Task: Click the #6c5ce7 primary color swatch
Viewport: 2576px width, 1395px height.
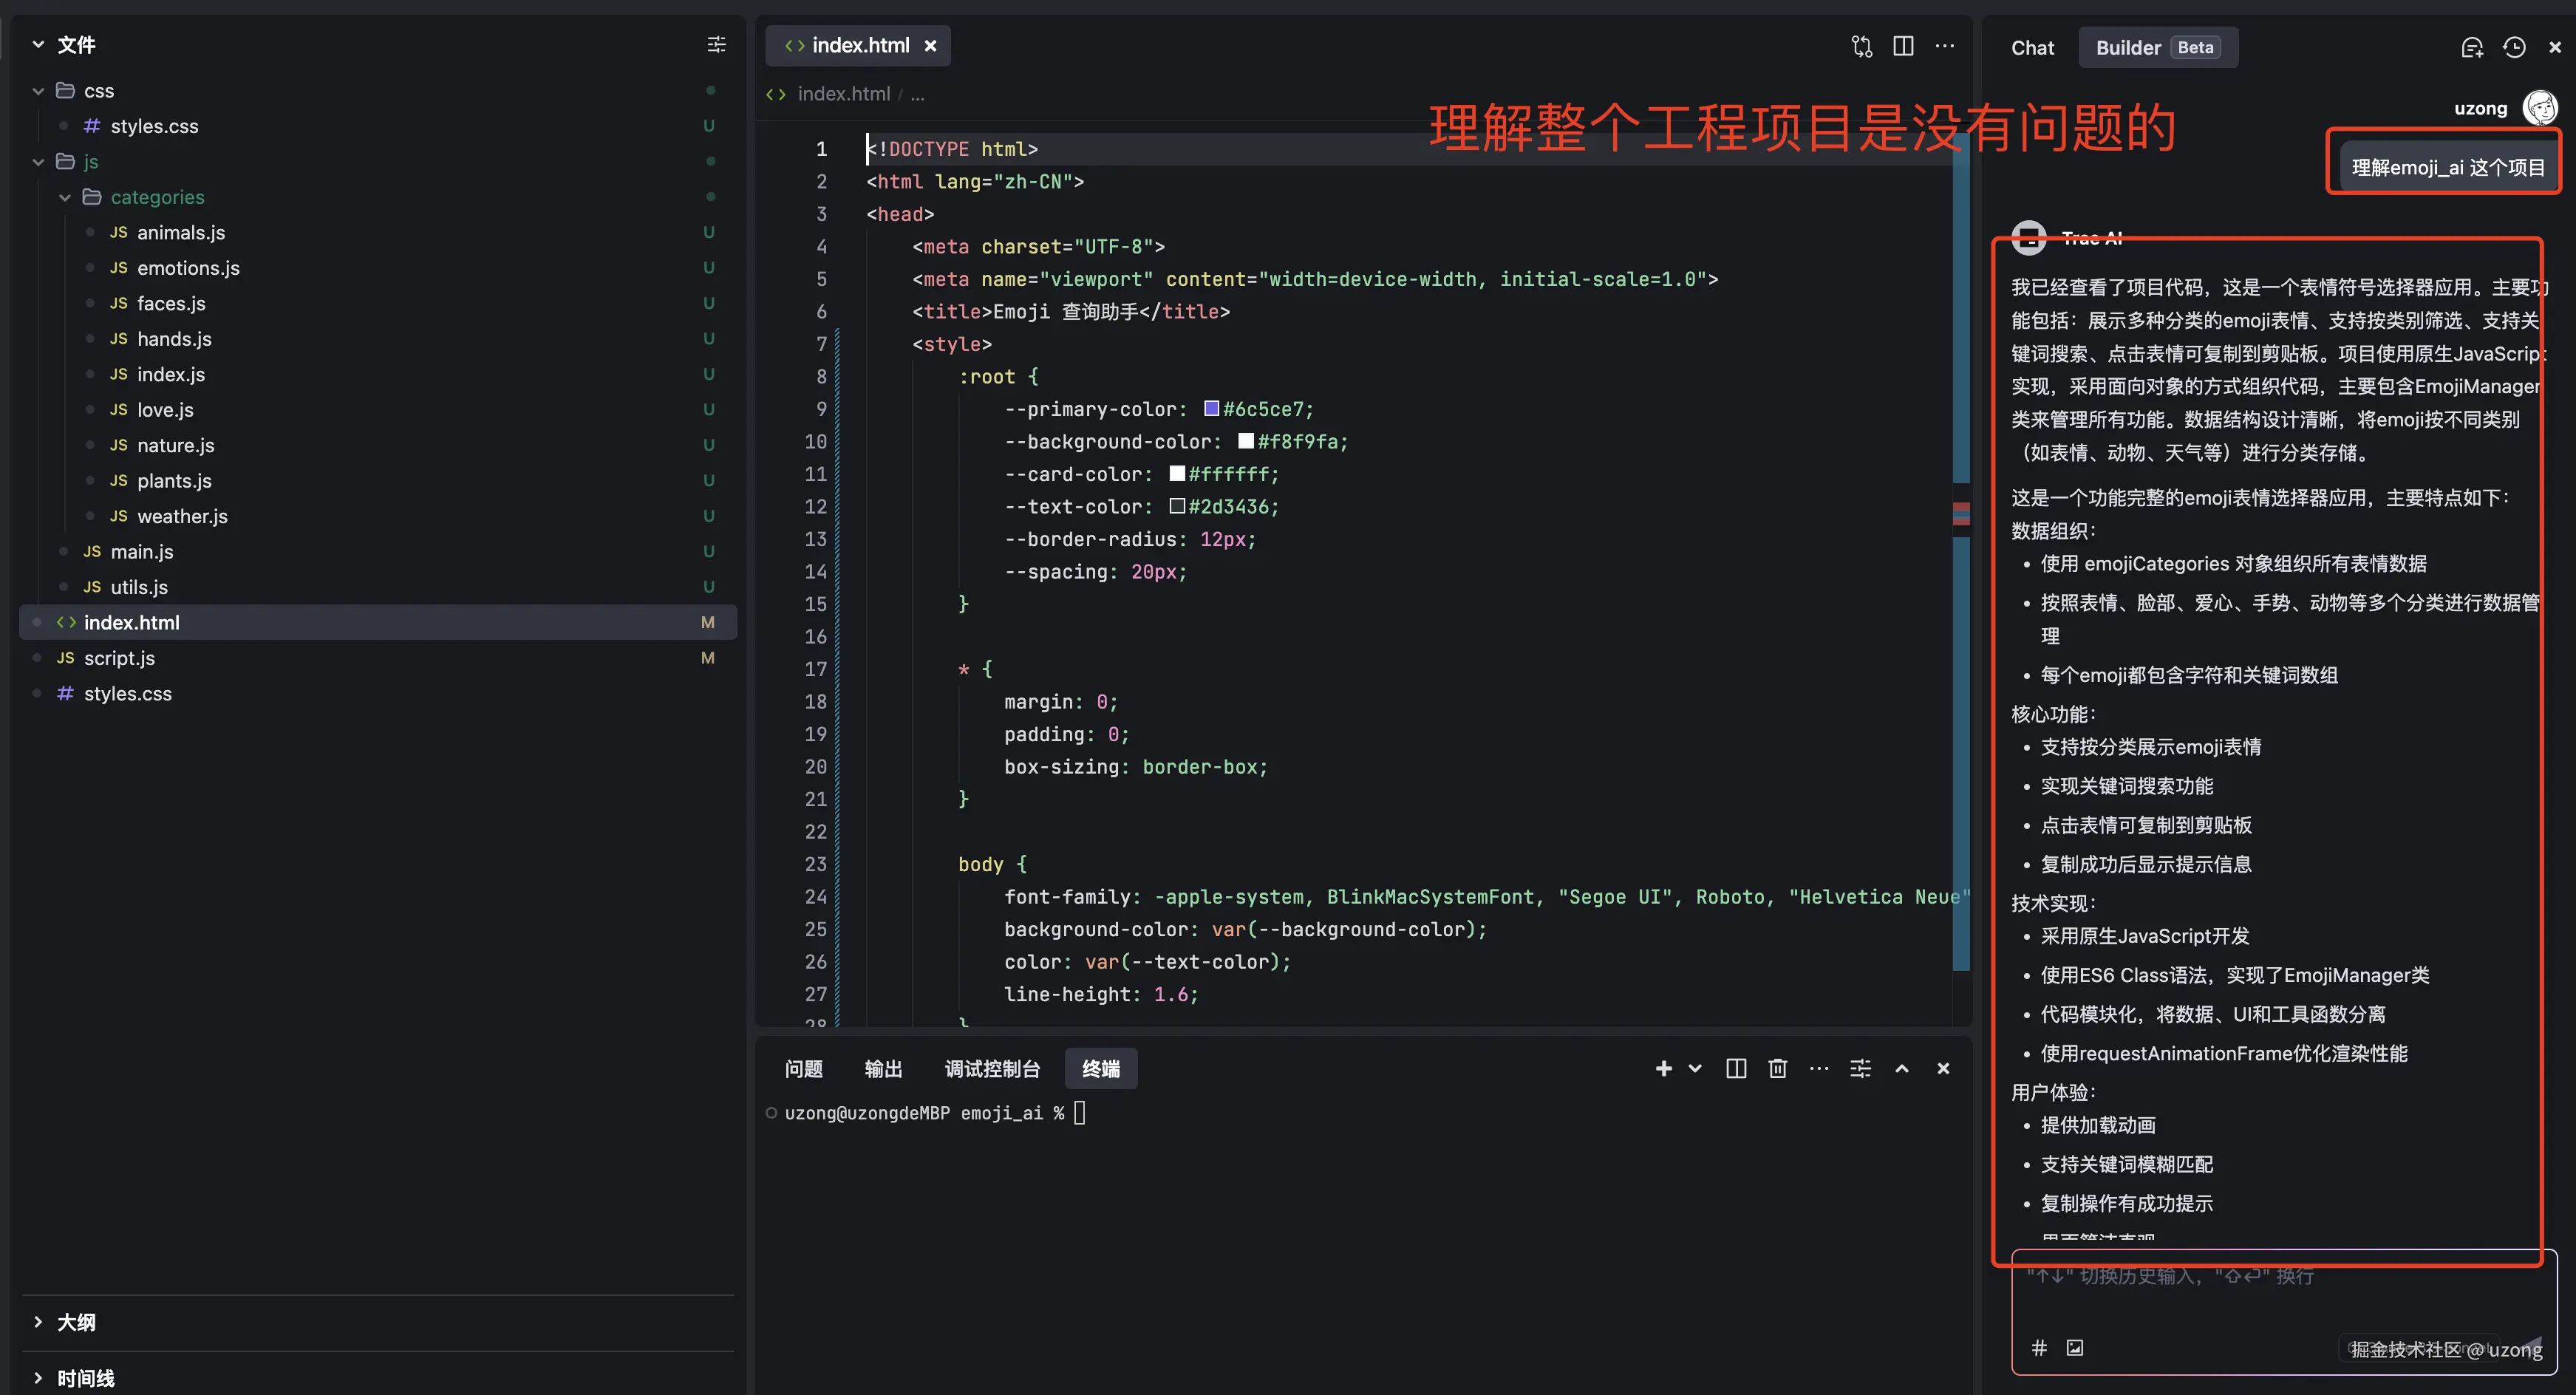Action: click(x=1211, y=409)
